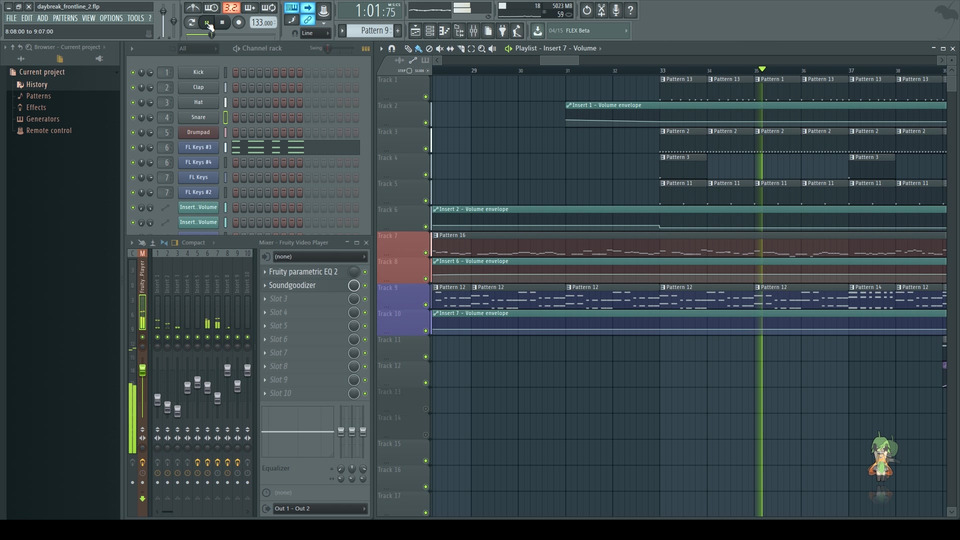Click the metronome icon
960x540 pixels.
coord(193,8)
